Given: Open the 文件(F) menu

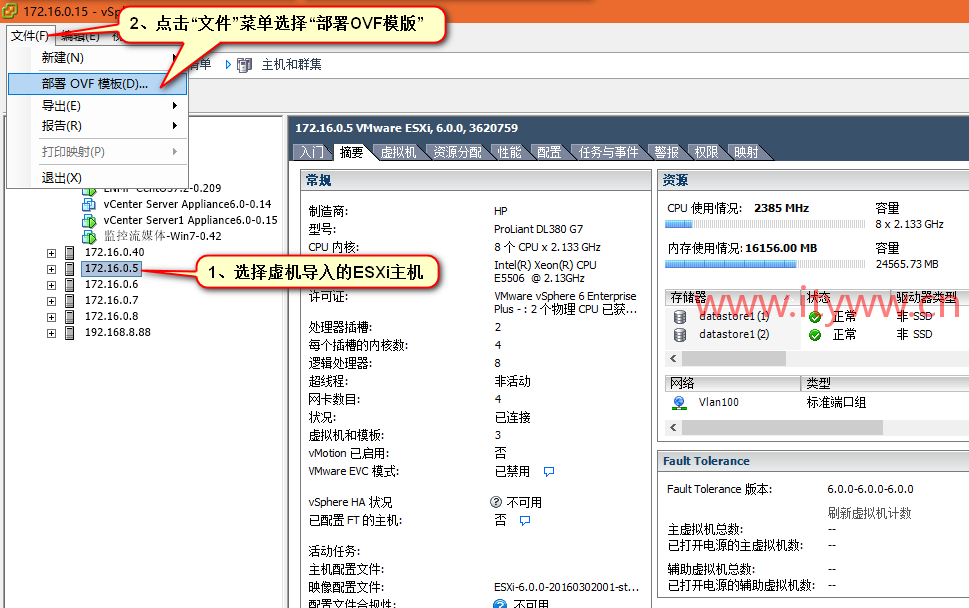Looking at the screenshot, I should point(30,36).
